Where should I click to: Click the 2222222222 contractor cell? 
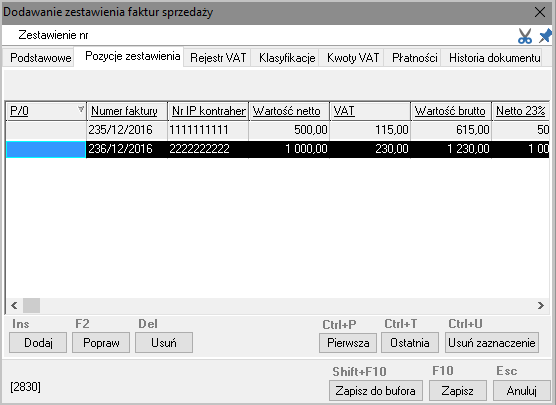pyautogui.click(x=208, y=149)
